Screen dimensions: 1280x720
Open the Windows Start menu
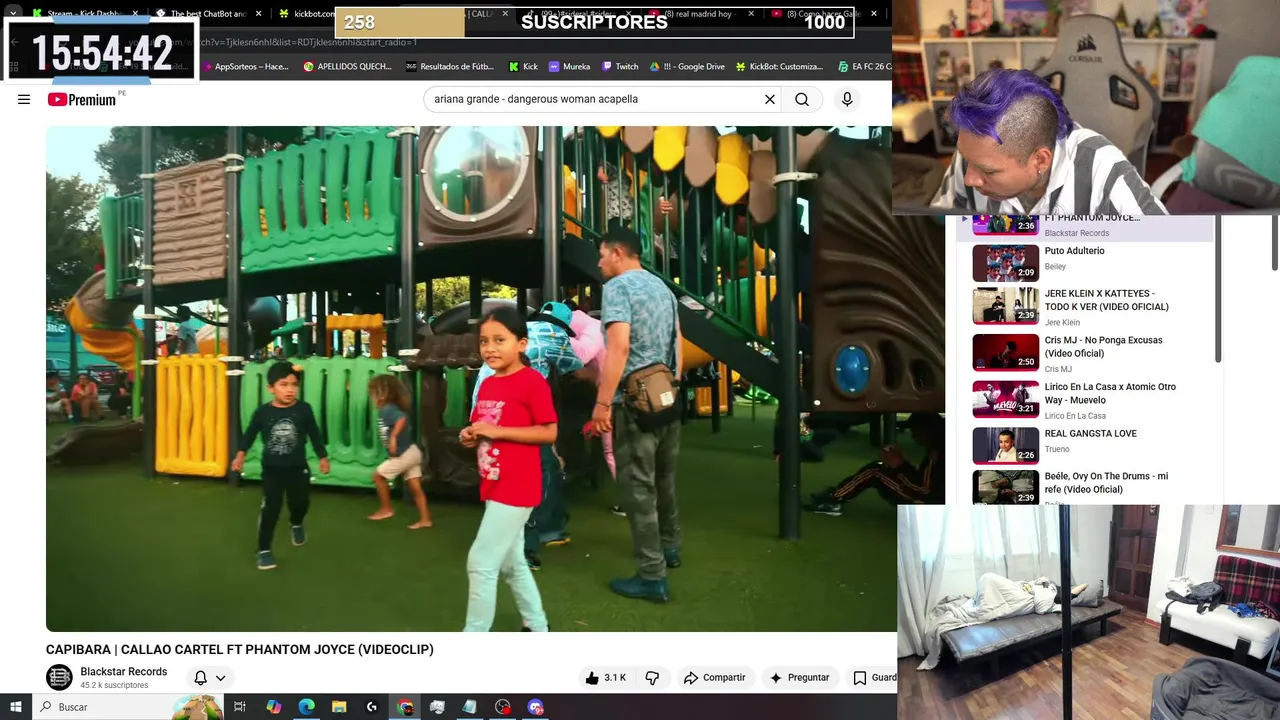tap(15, 707)
